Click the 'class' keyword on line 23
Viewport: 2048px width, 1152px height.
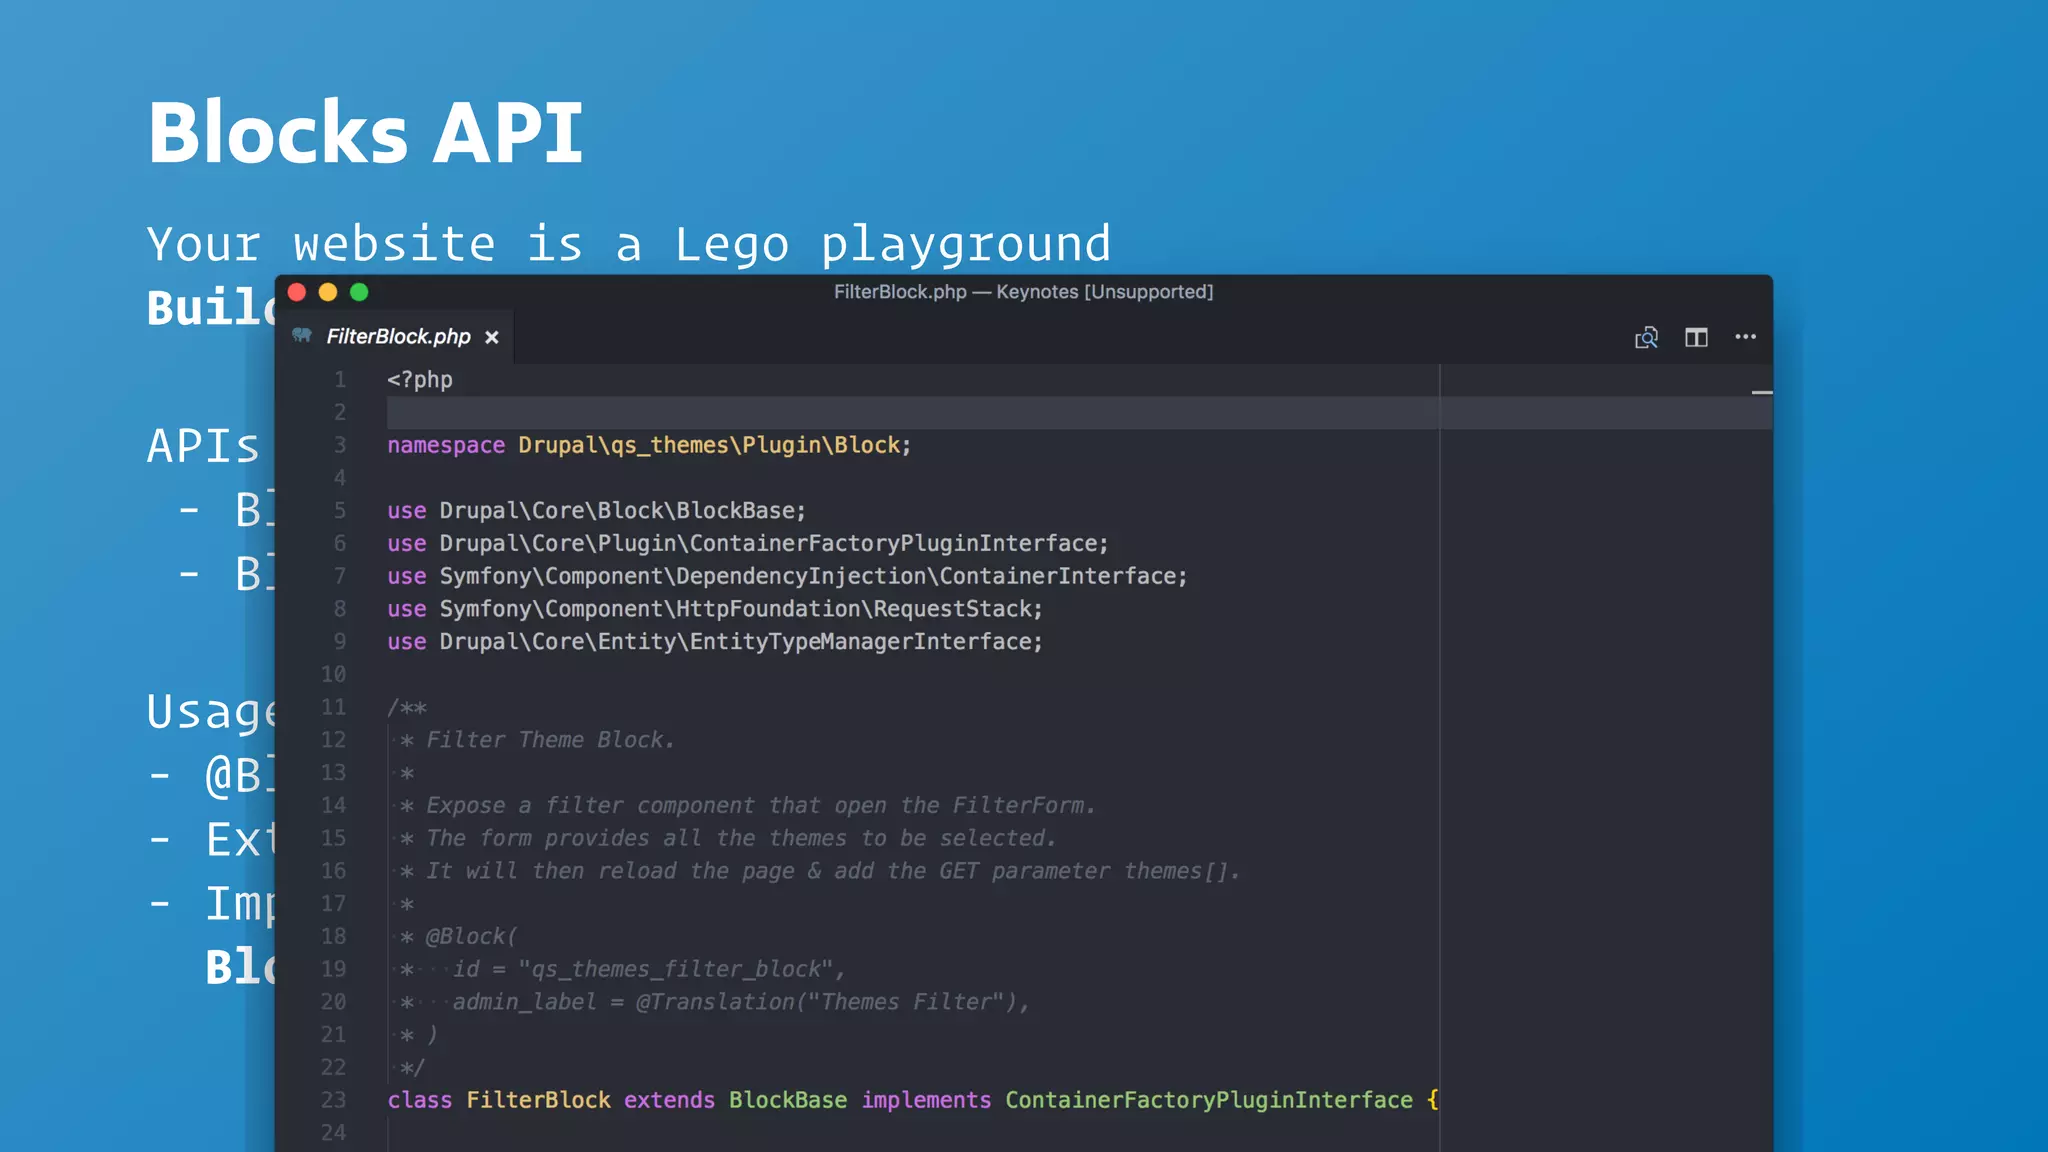coord(420,1100)
